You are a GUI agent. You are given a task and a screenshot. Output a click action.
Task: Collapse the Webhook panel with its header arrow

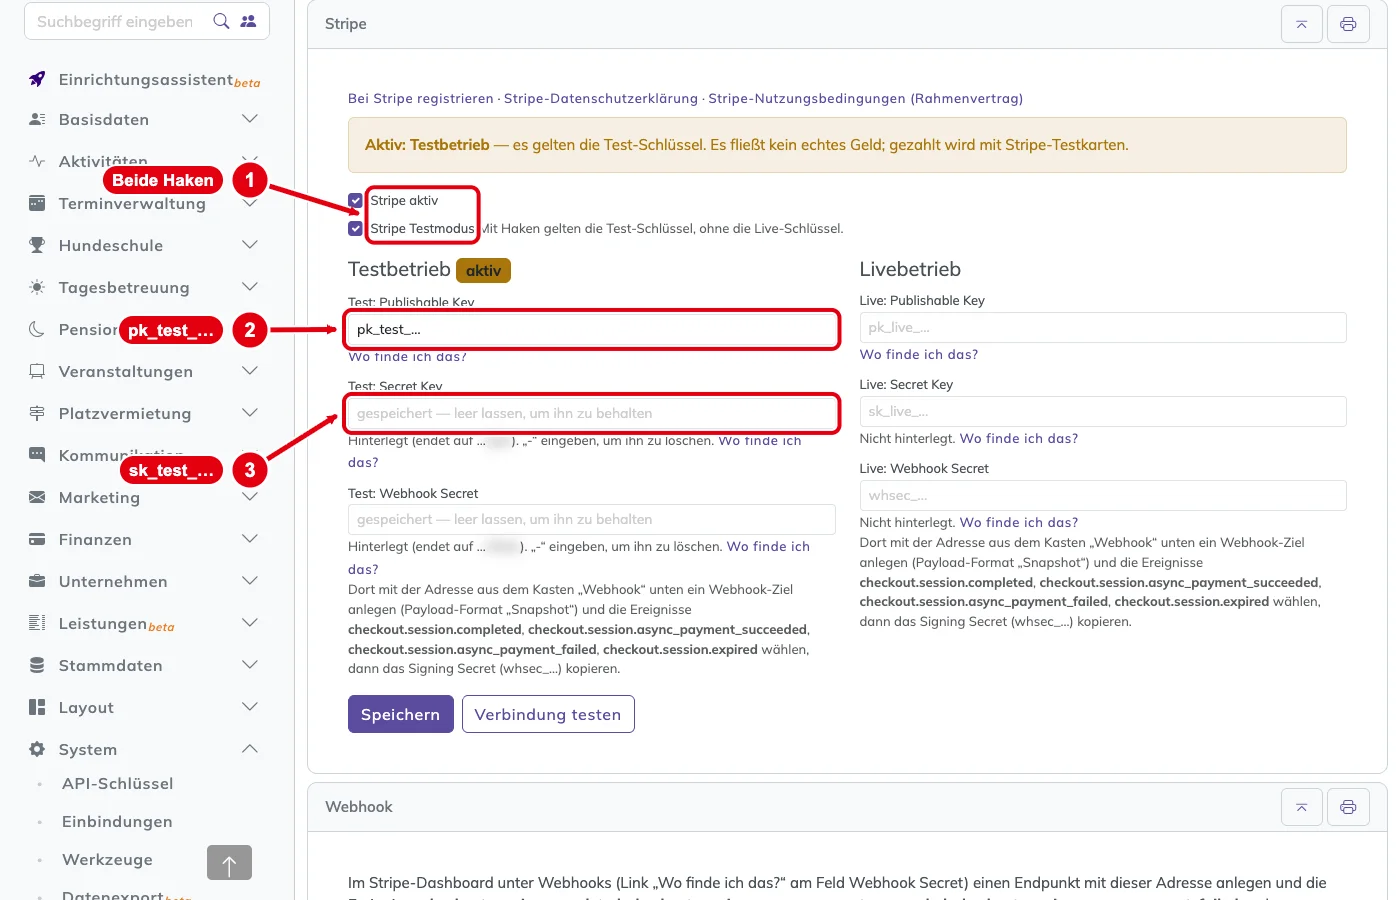click(x=1302, y=807)
